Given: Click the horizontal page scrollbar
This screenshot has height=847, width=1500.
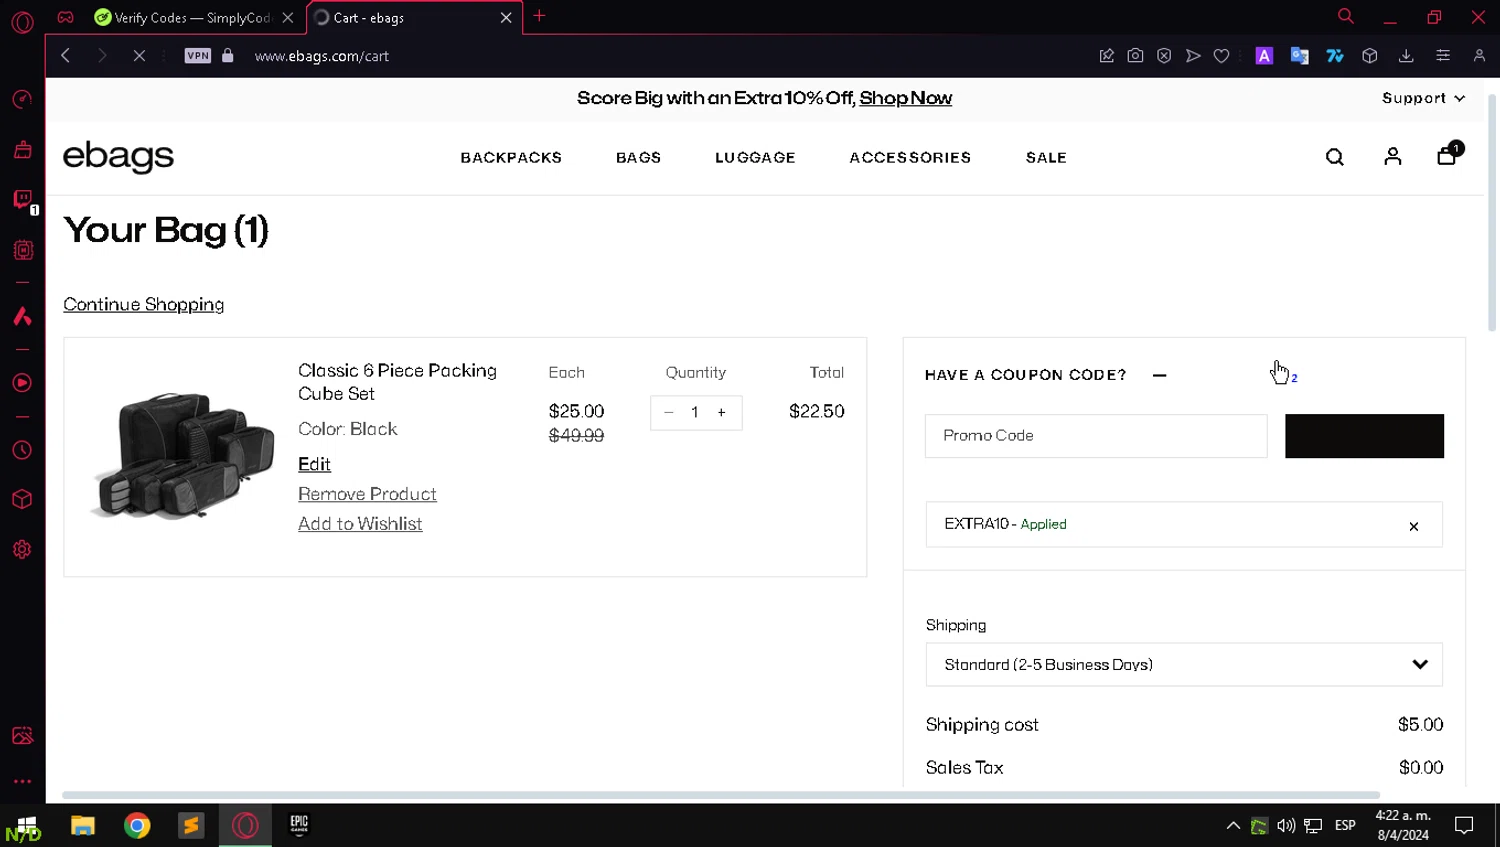Looking at the screenshot, I should pyautogui.click(x=720, y=795).
